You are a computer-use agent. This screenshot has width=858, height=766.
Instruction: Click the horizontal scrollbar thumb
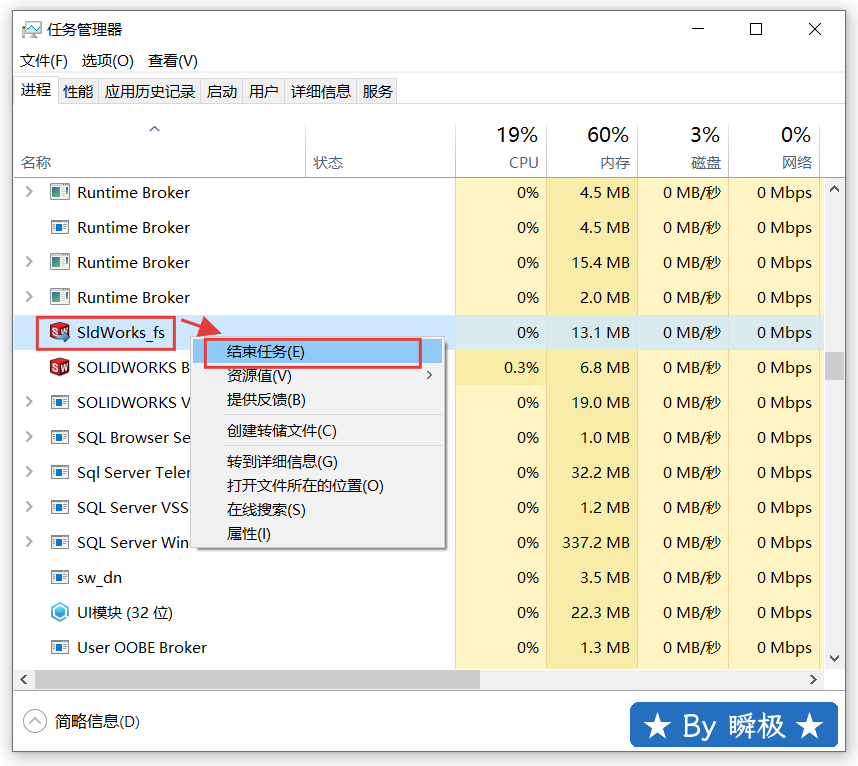point(257,680)
